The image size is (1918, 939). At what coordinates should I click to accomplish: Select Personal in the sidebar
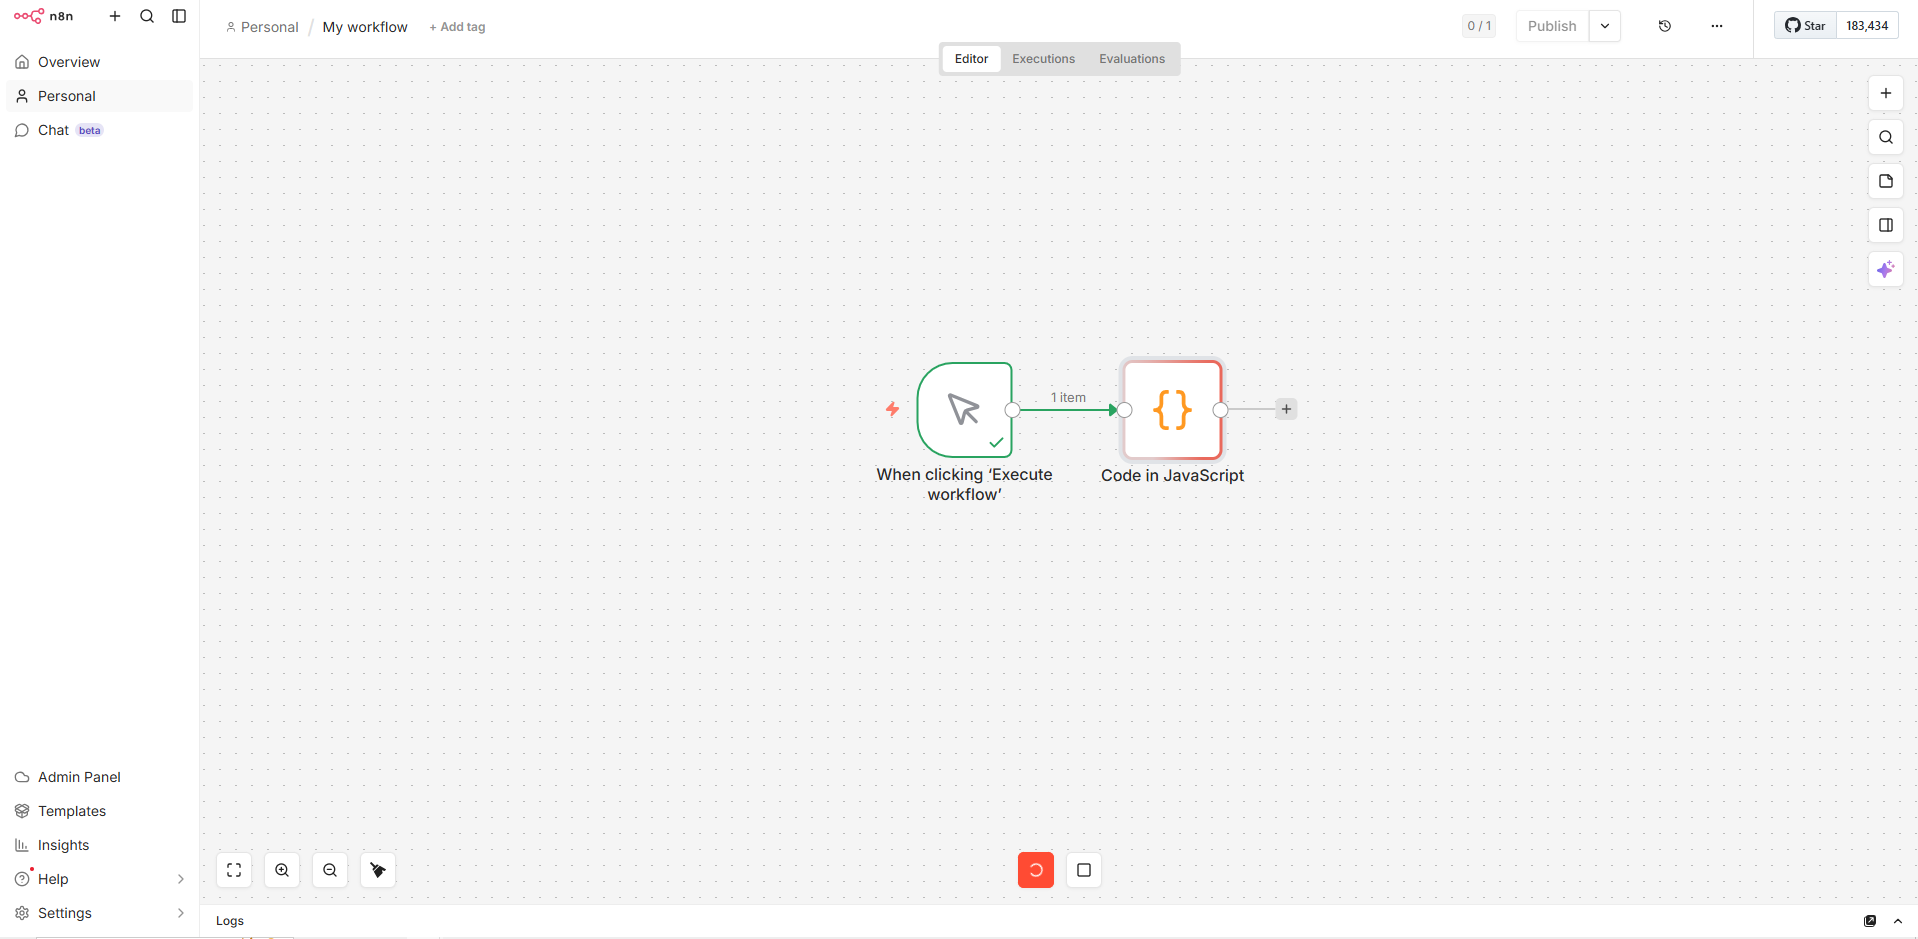click(99, 96)
